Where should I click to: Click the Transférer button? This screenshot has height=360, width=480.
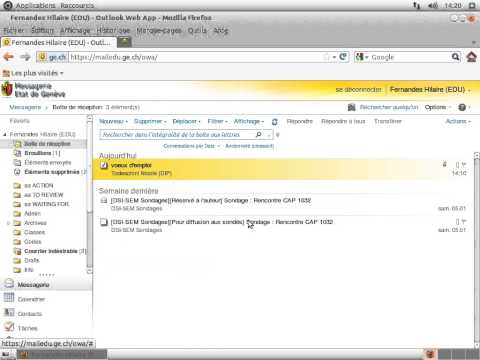click(387, 121)
